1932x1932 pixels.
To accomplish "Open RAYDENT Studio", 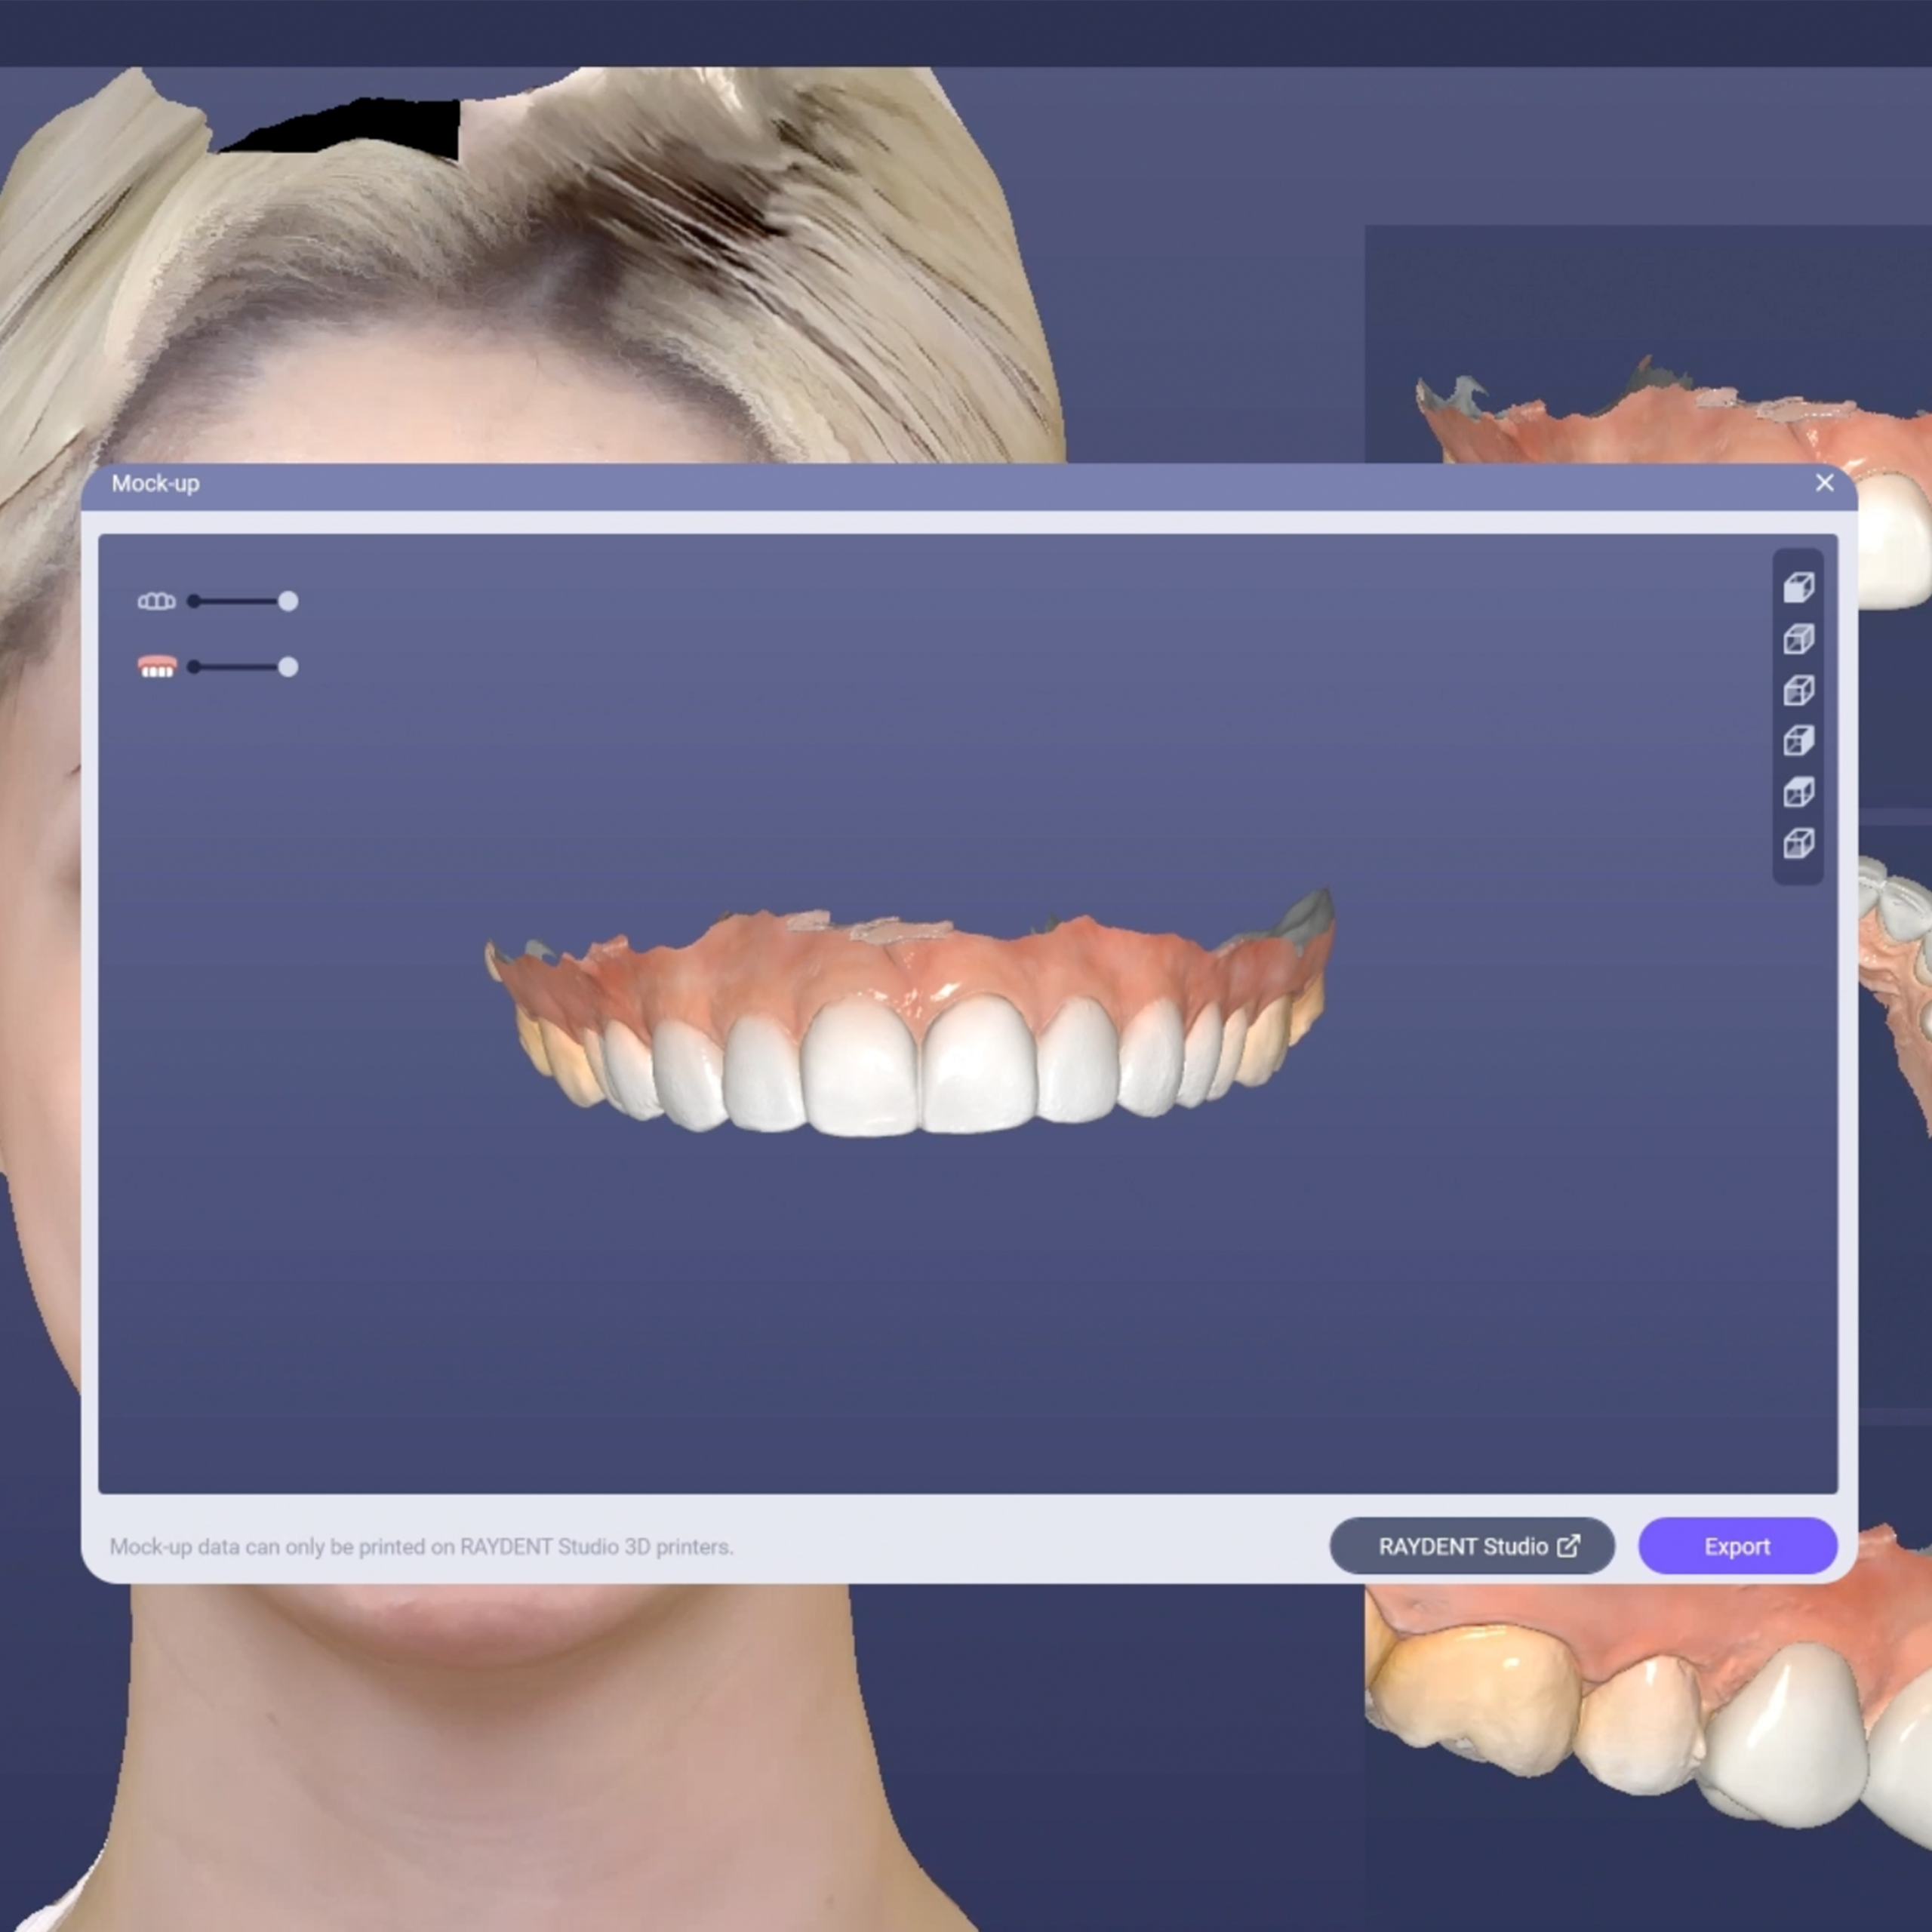I will [1470, 1546].
